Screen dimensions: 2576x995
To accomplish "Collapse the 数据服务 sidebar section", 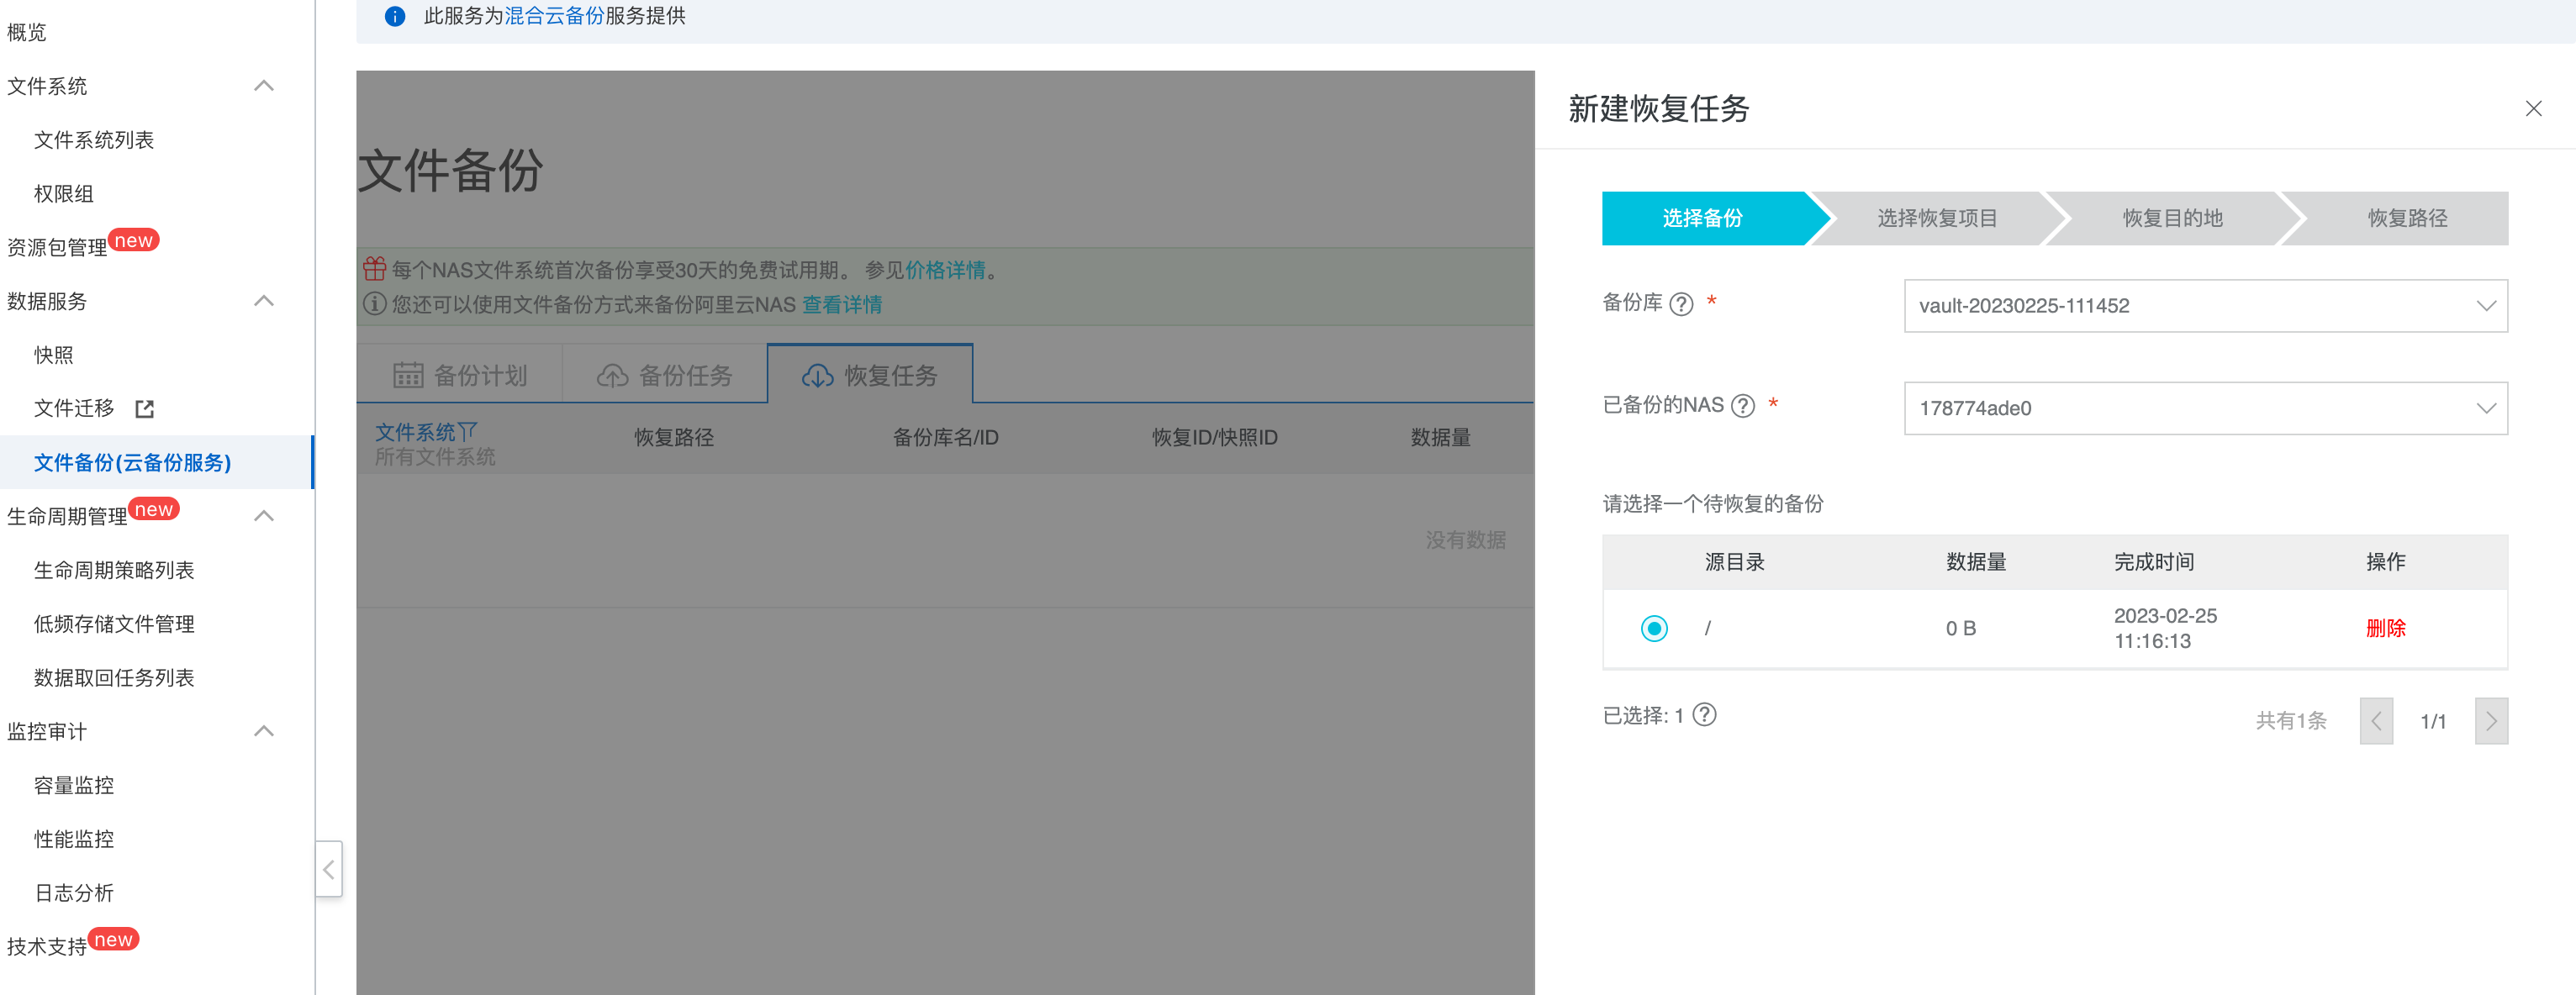I will tap(264, 301).
